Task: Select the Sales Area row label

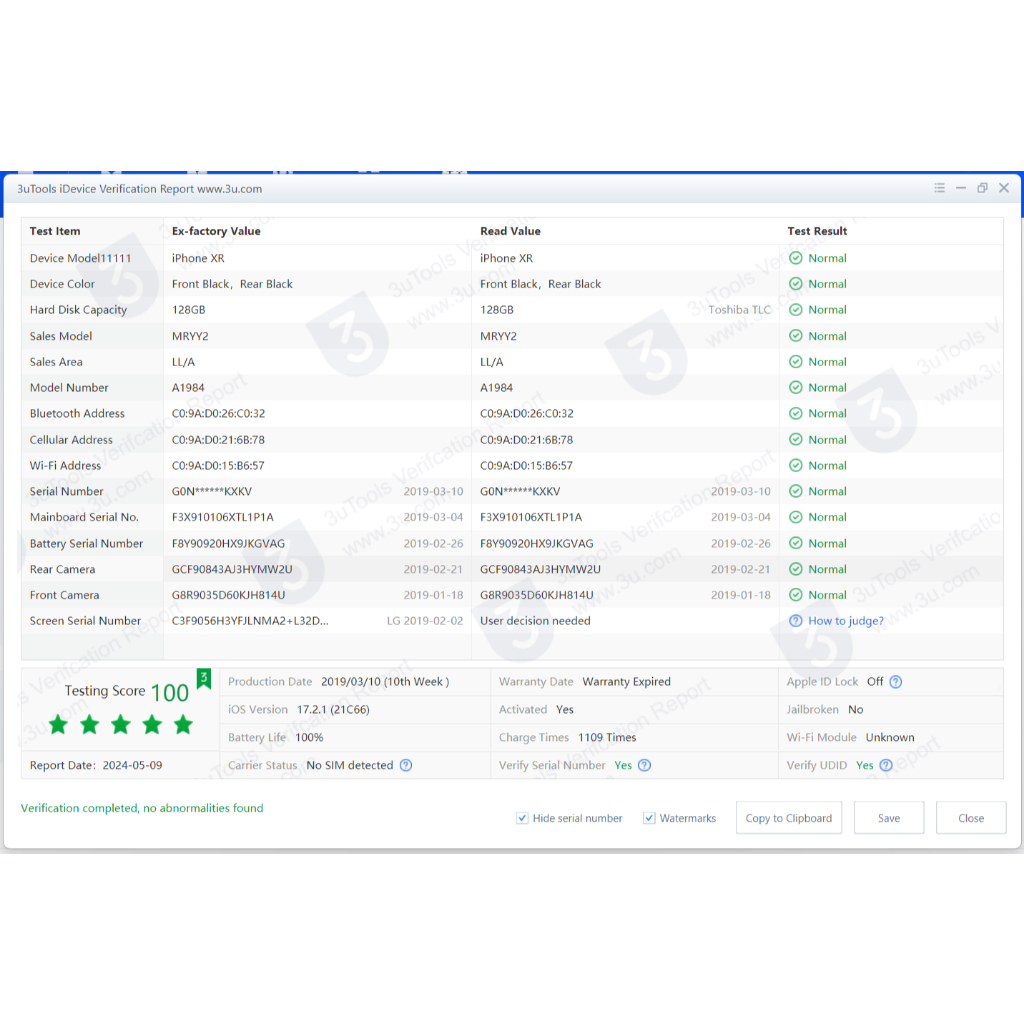Action: coord(56,362)
